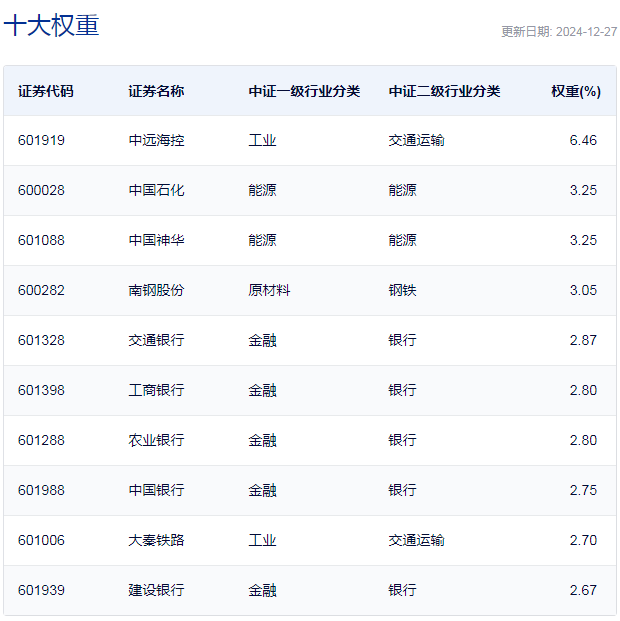Click 3.25 weight in the 中国石化 row

click(x=583, y=190)
